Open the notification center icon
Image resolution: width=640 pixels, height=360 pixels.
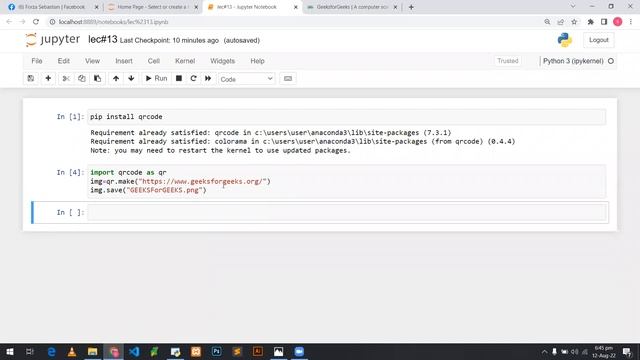[x=627, y=351]
